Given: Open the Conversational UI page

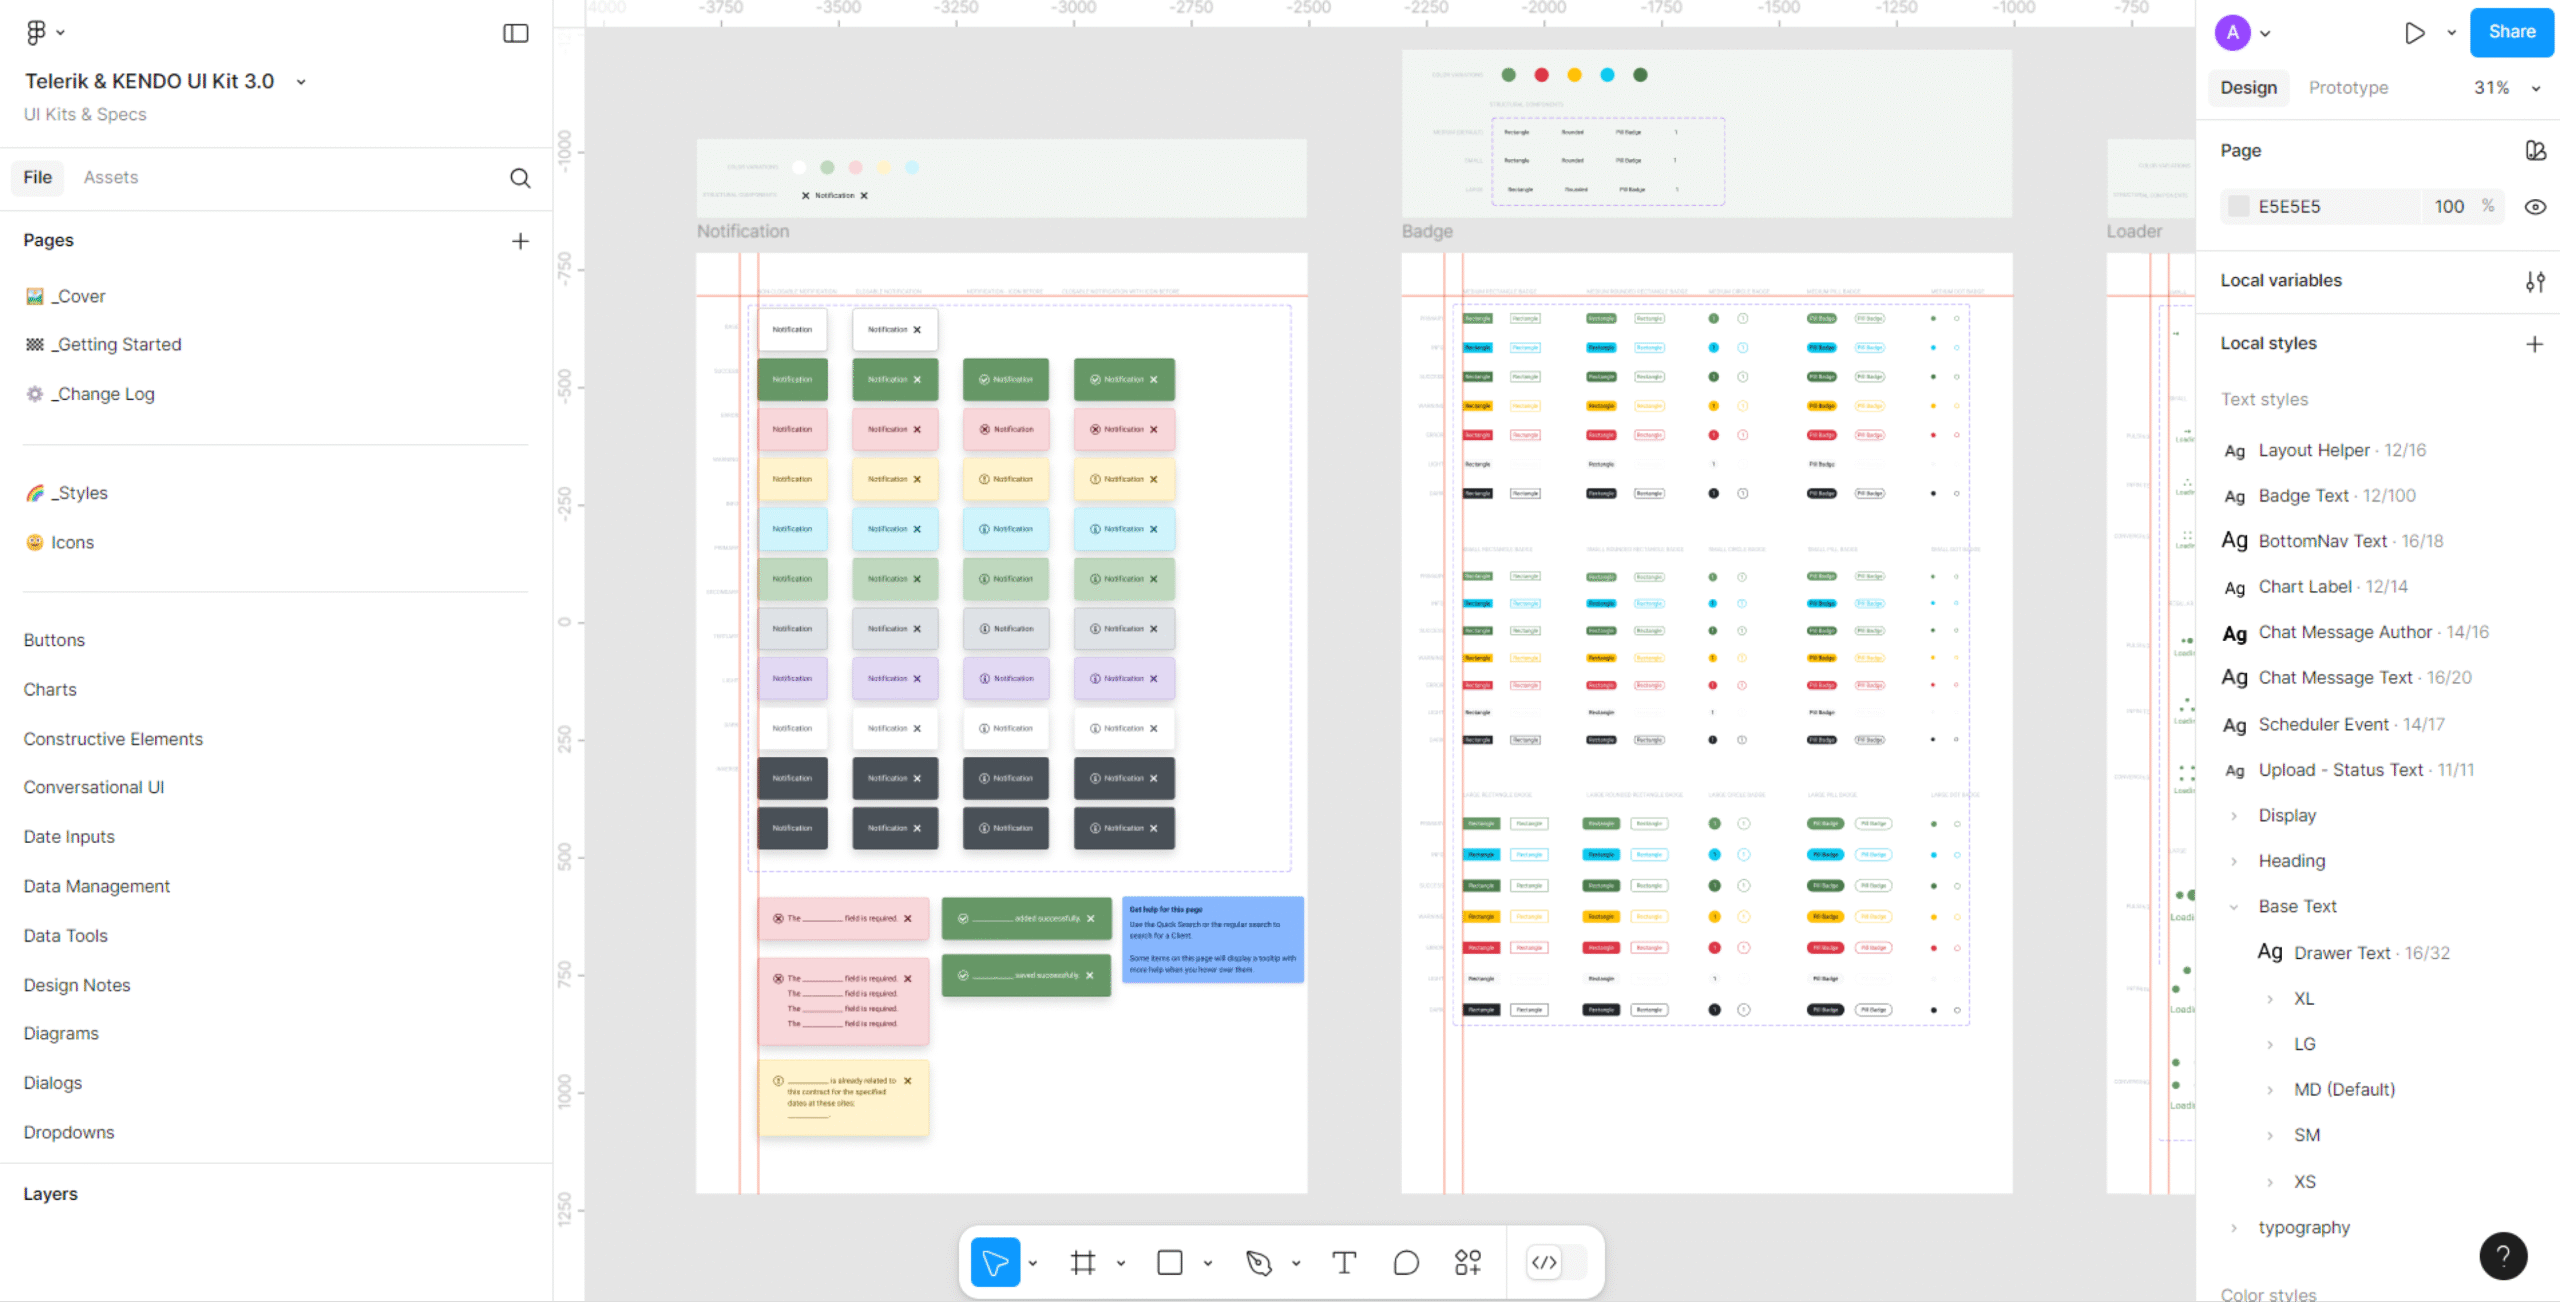Looking at the screenshot, I should [94, 788].
